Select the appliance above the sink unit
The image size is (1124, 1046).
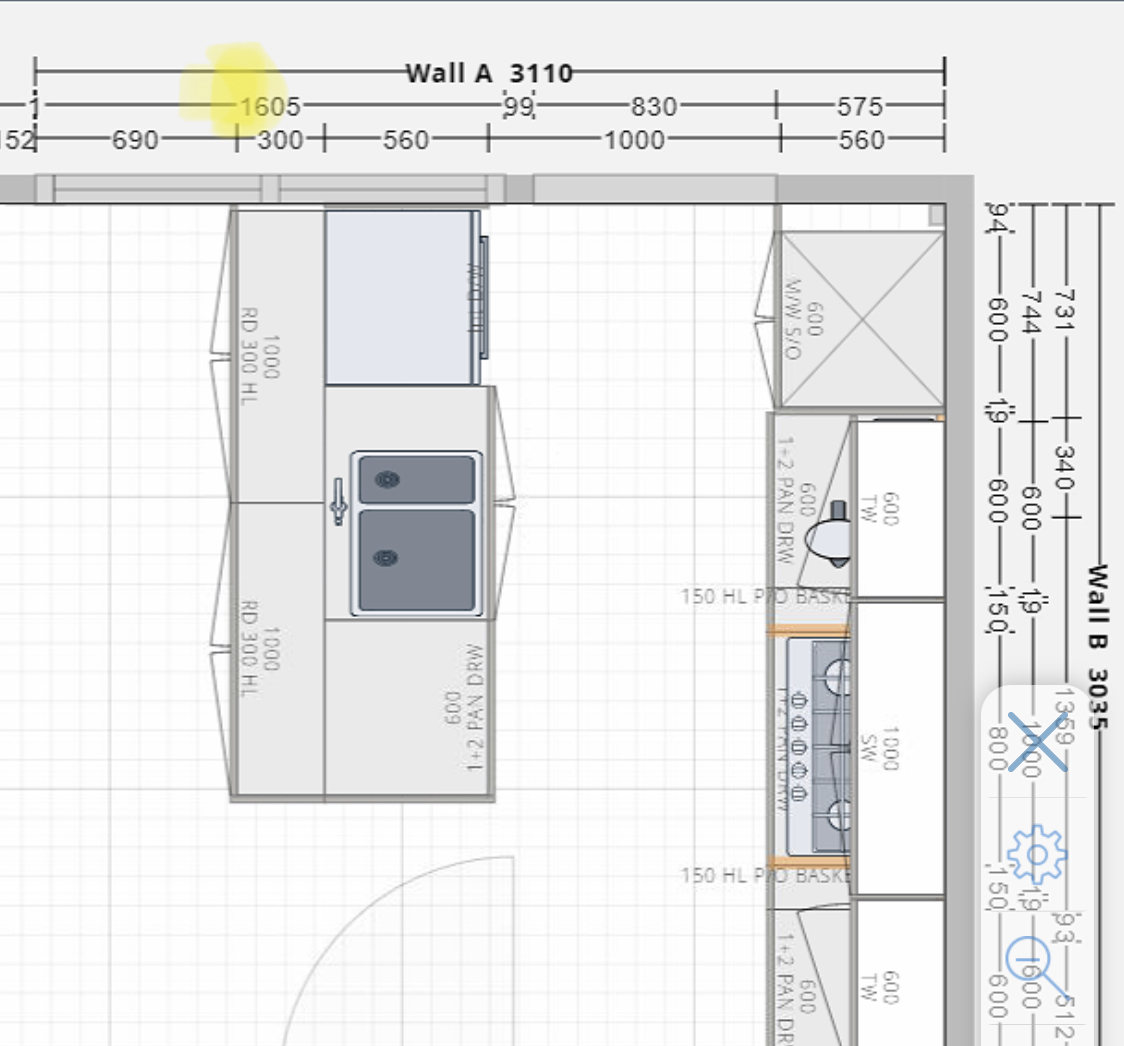(400, 297)
